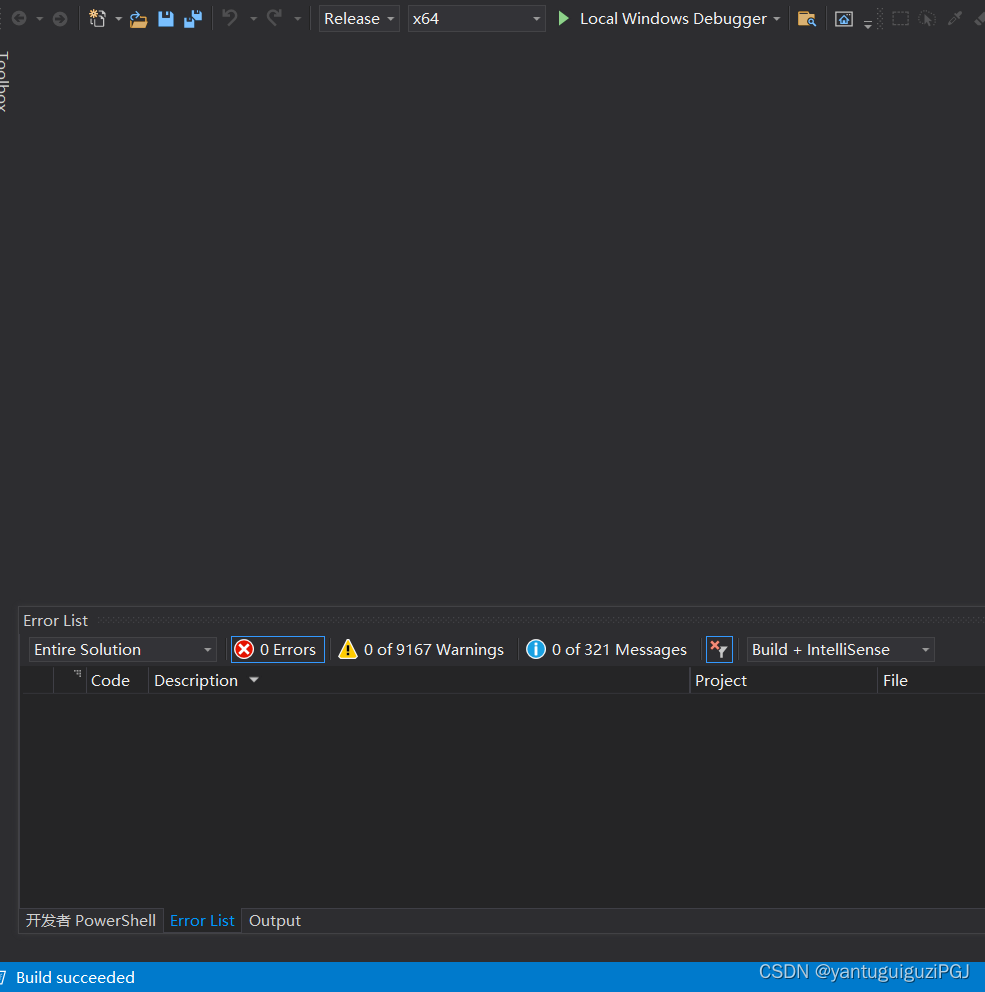Open the Build + IntelliSense dropdown
Image resolution: width=985 pixels, height=992 pixels.
[x=839, y=649]
